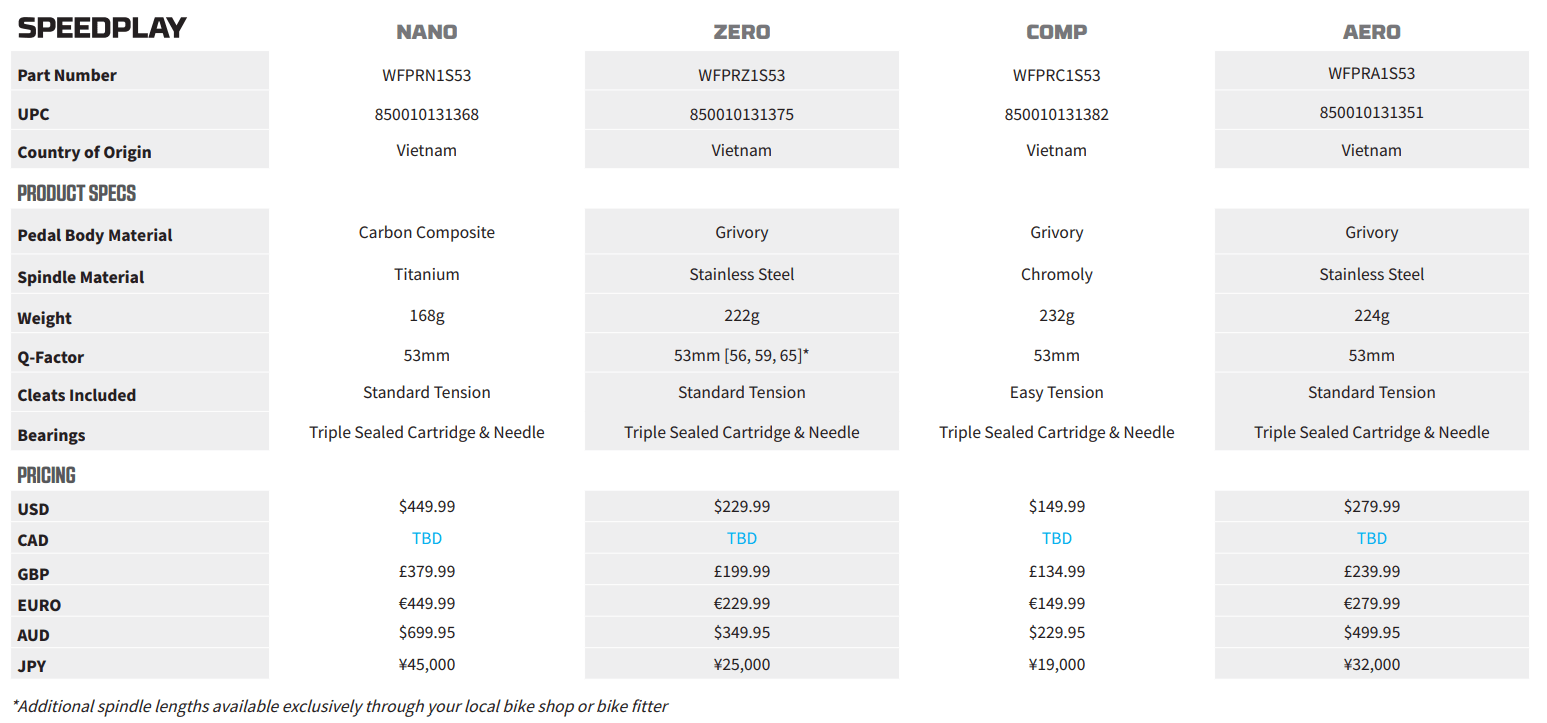The image size is (1547, 723).
Task: Click the Pedal Body Material row label
Action: (95, 235)
